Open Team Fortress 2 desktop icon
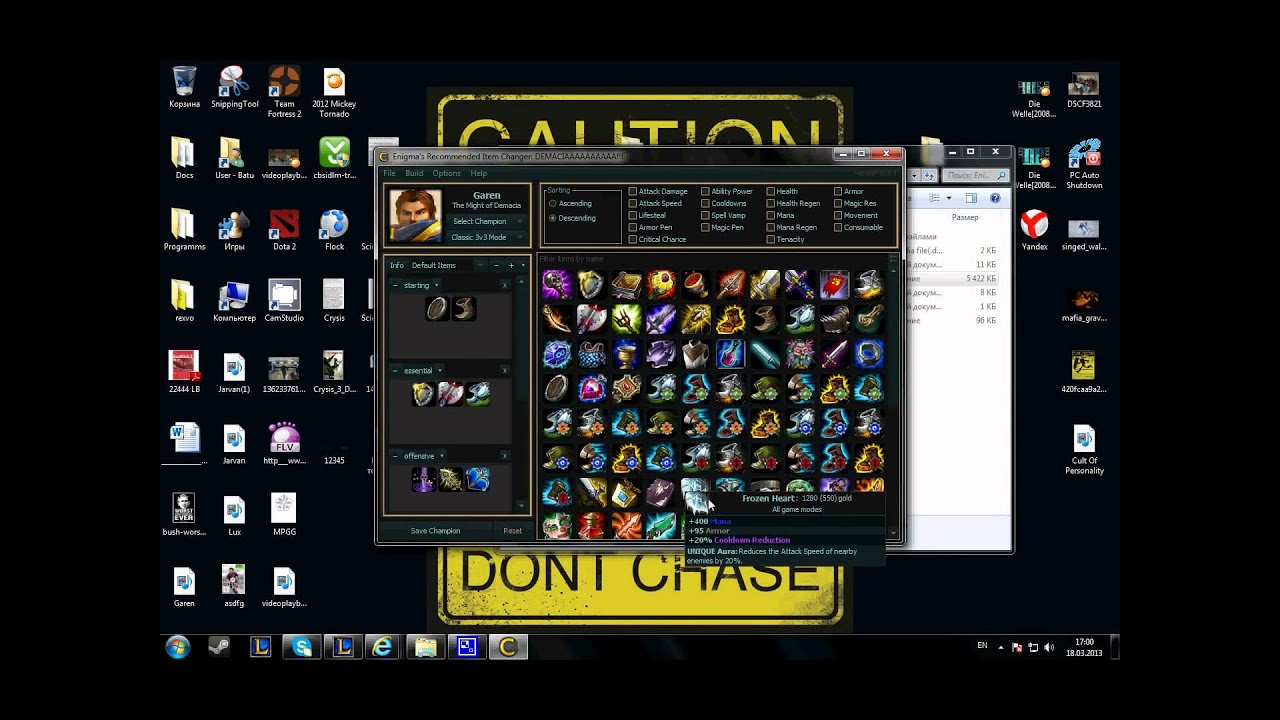This screenshot has width=1280, height=720. coord(284,93)
